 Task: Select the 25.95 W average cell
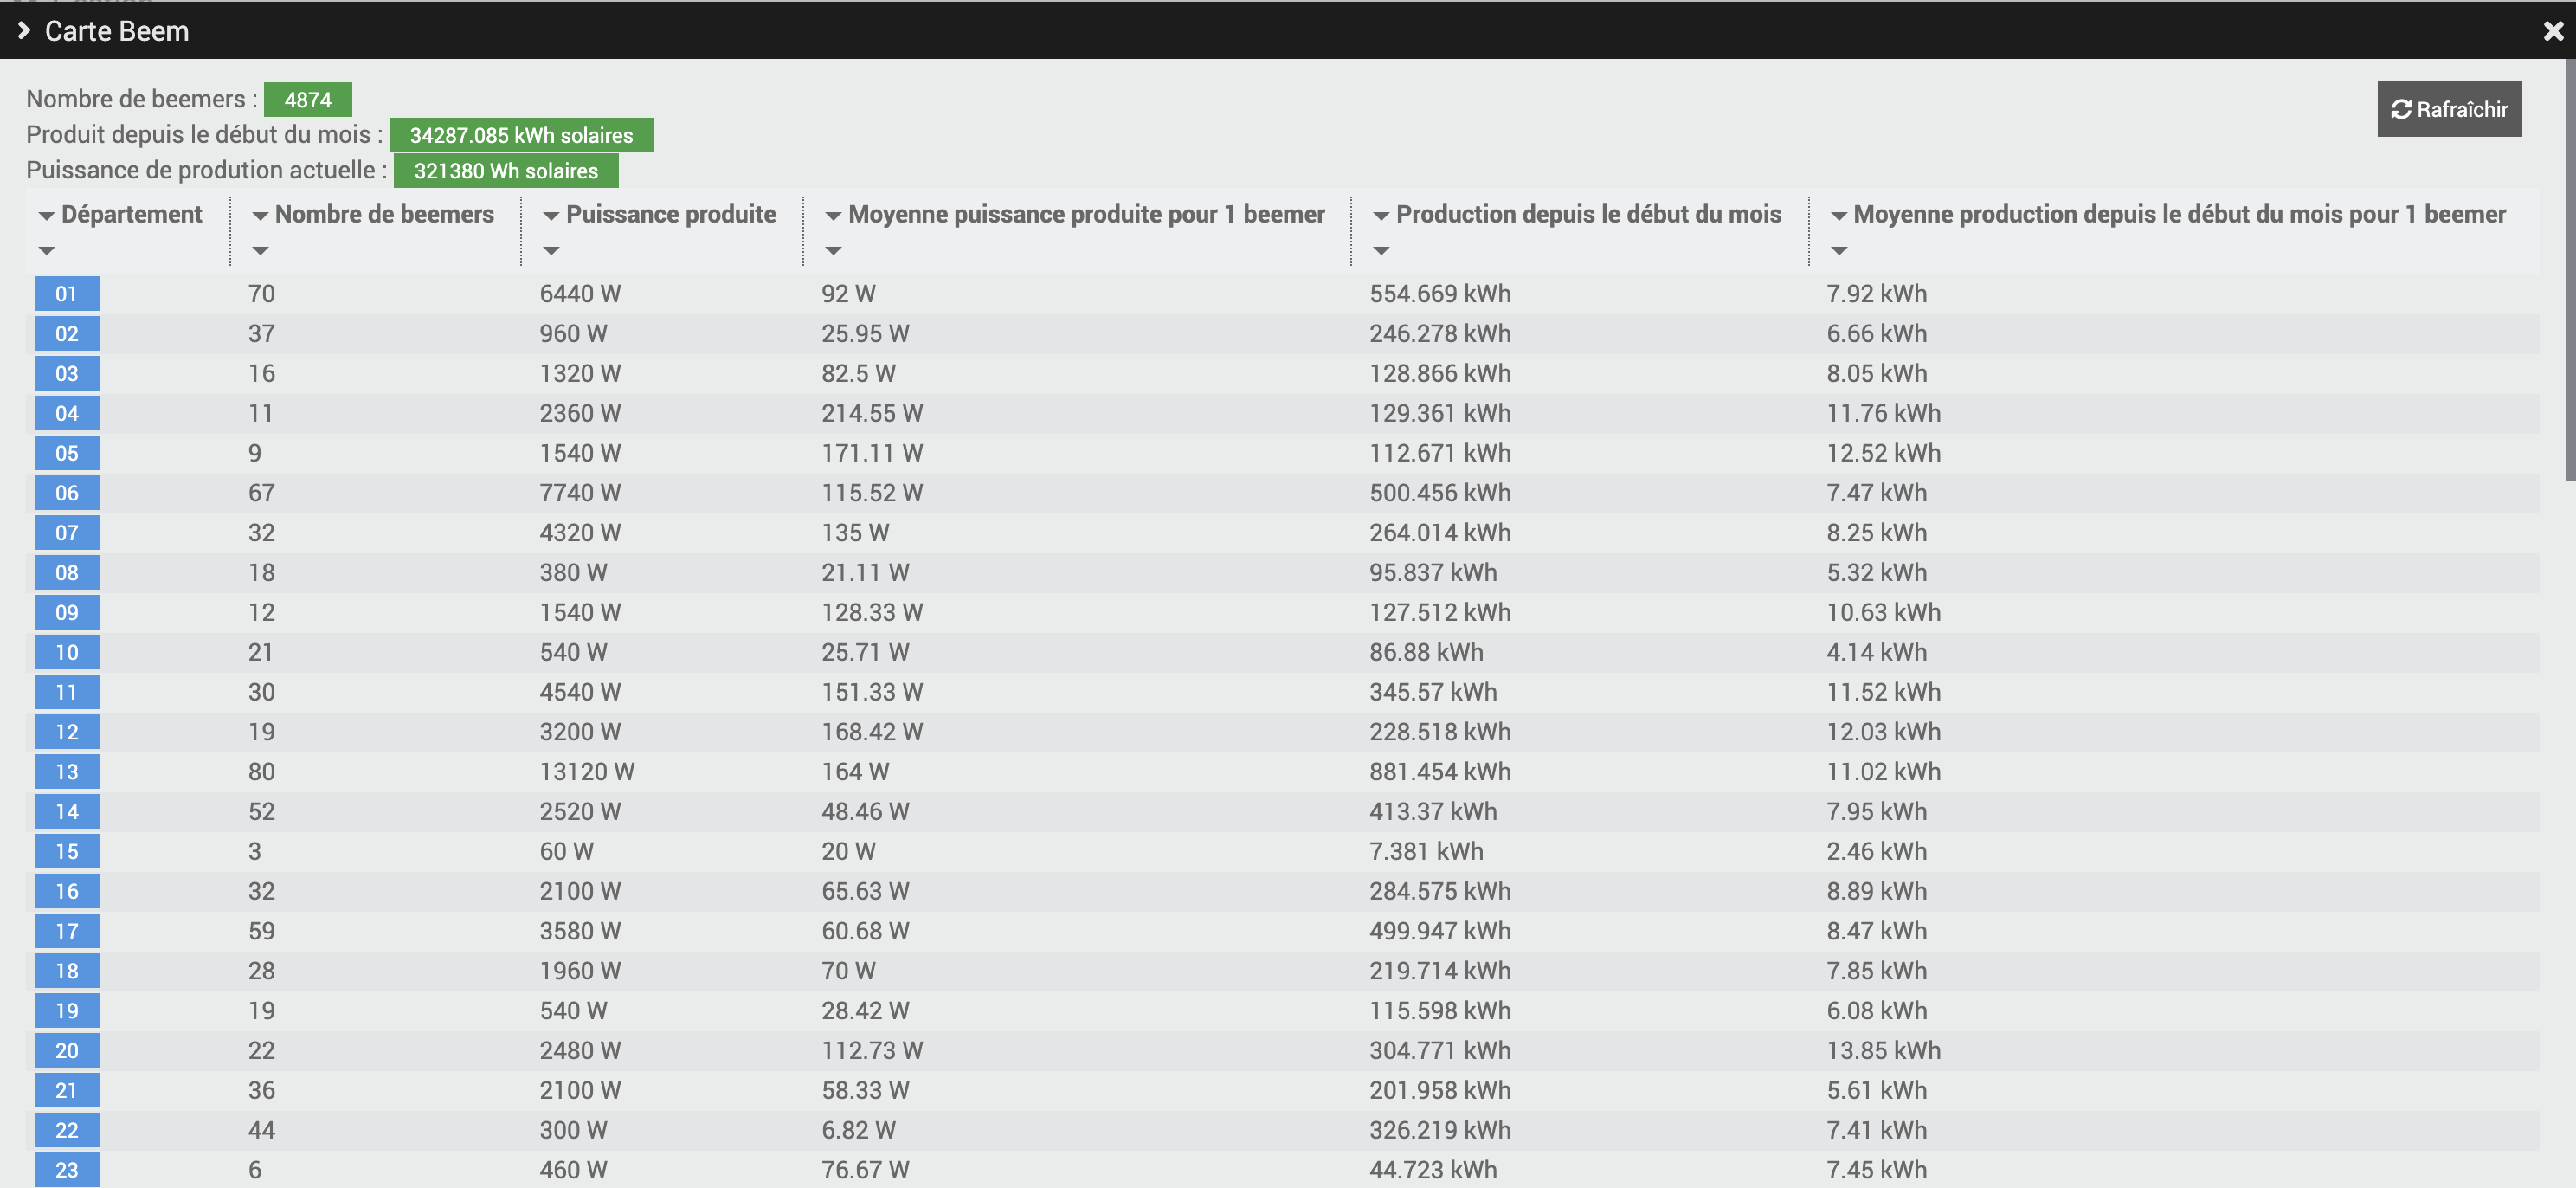pos(865,334)
